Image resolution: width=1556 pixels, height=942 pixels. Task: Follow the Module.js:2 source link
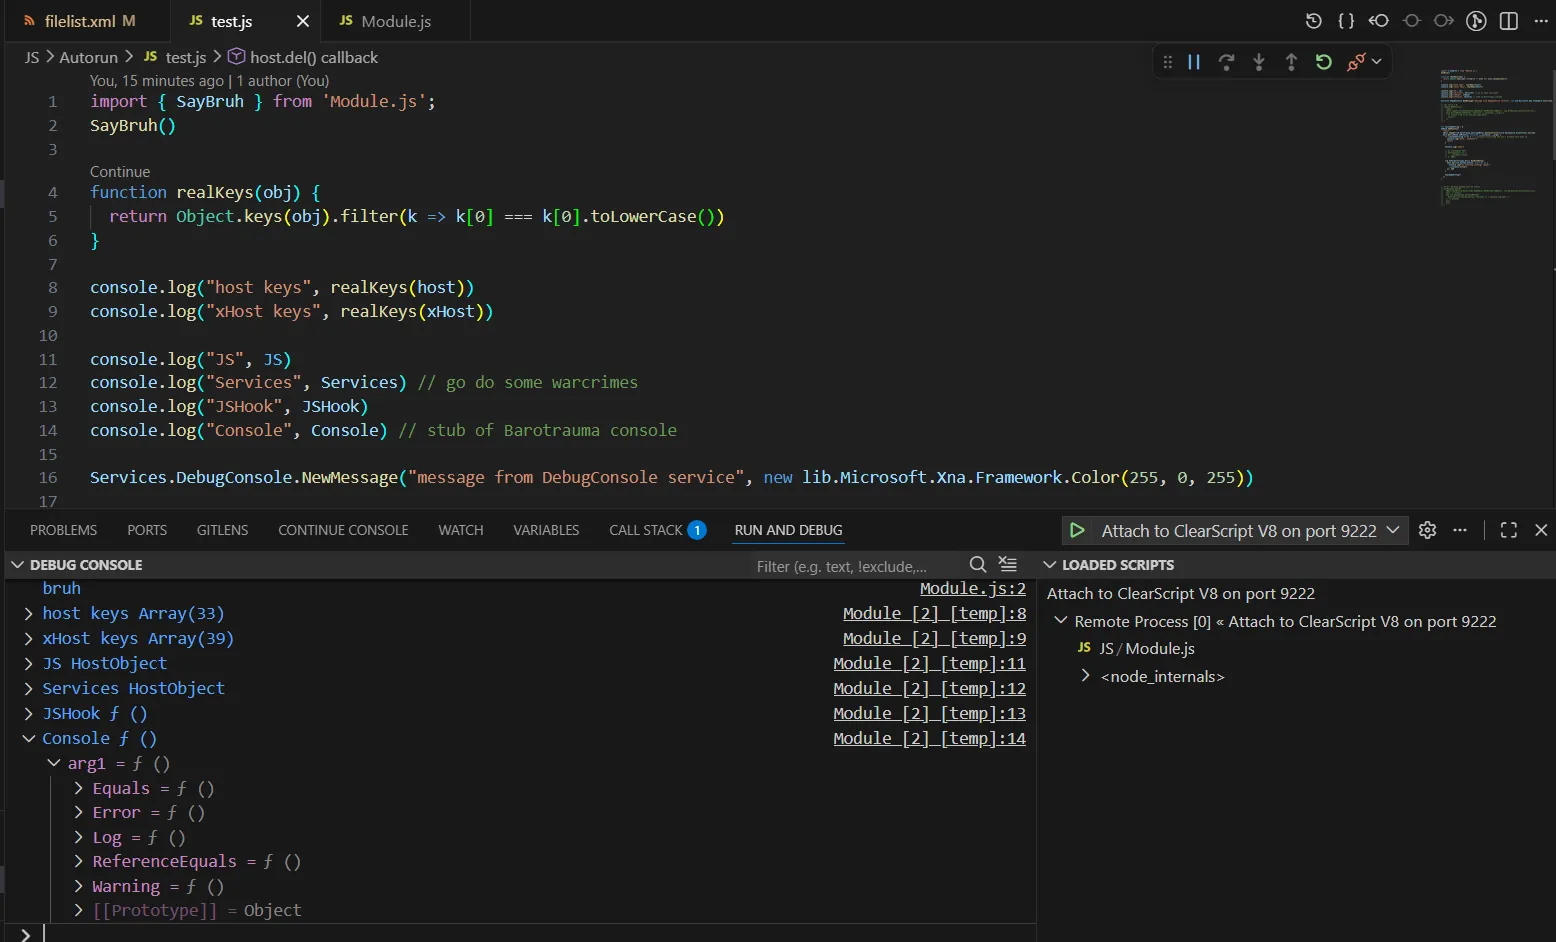click(972, 589)
